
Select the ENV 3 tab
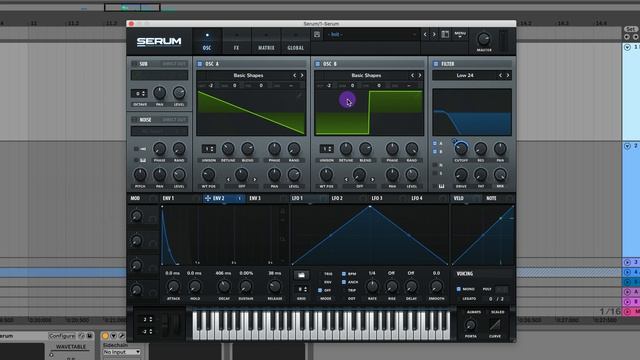(x=255, y=198)
